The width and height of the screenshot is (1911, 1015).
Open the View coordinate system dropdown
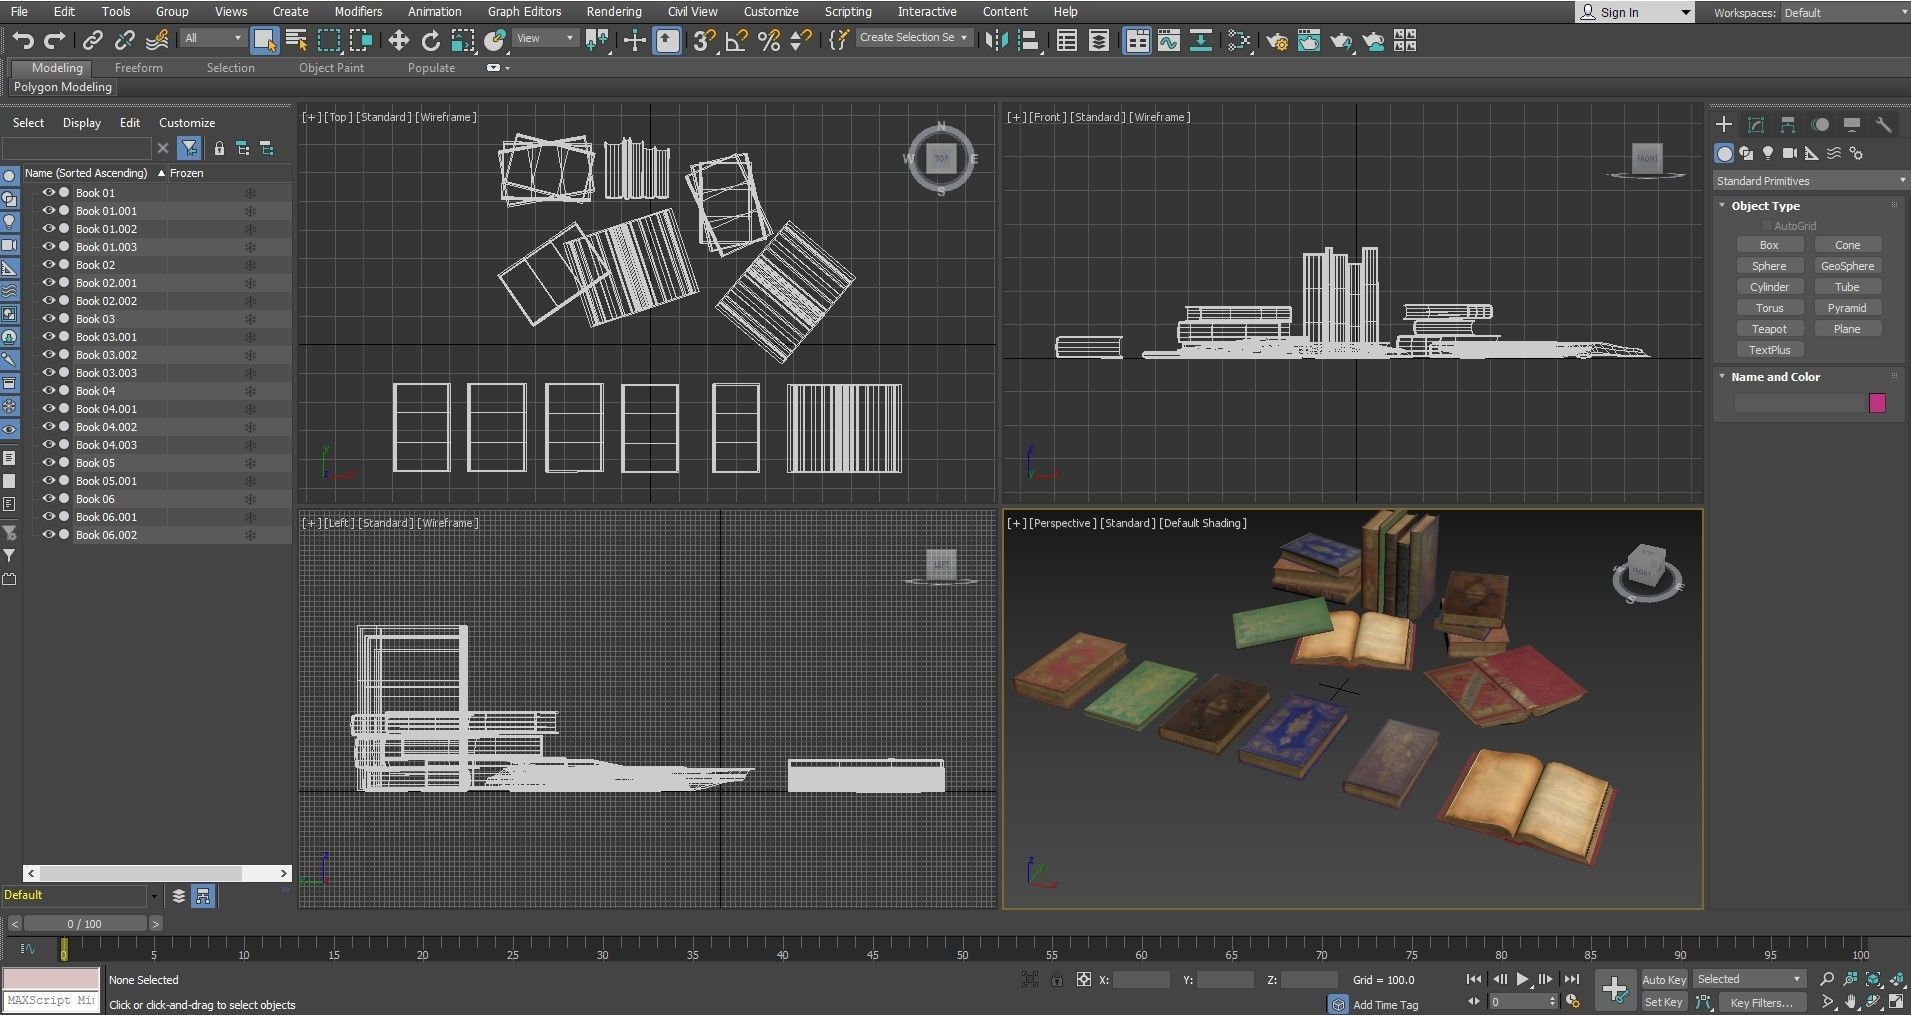[545, 38]
